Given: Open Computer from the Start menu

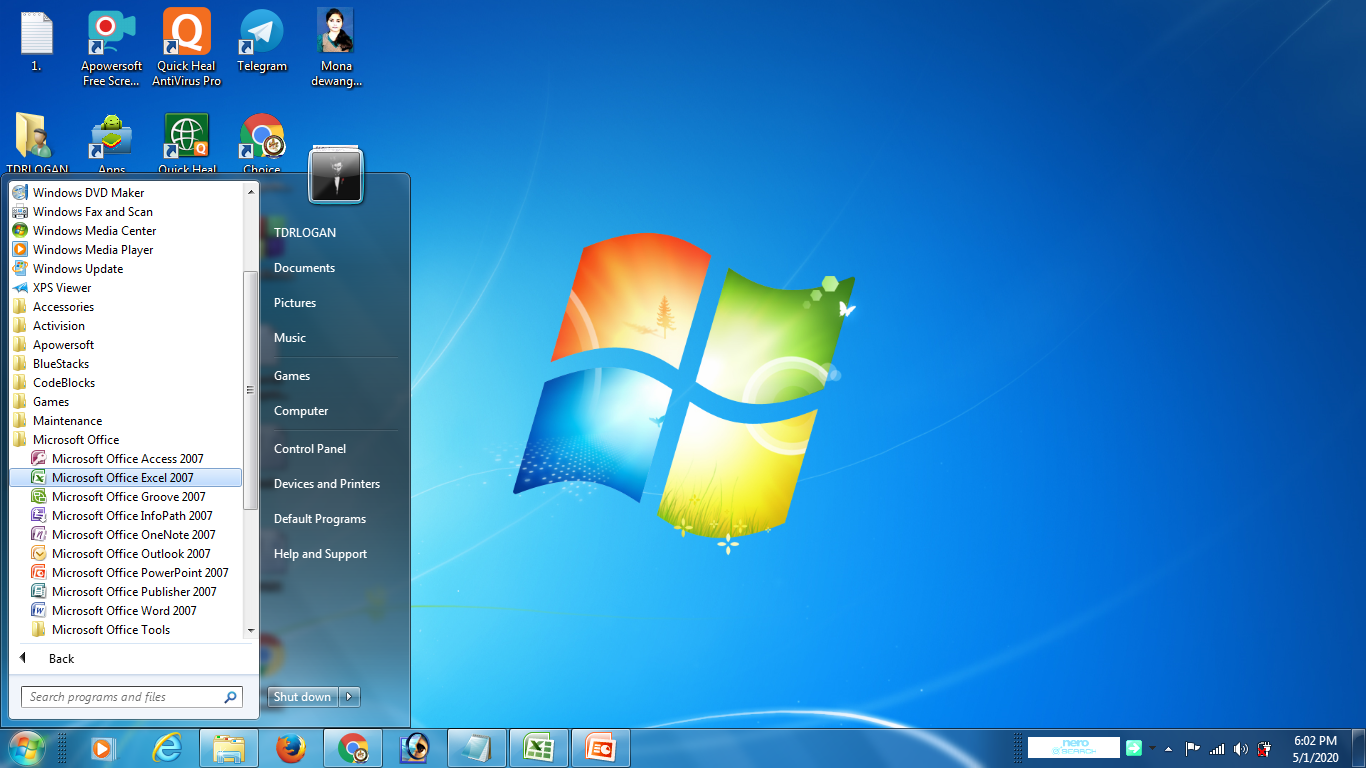Looking at the screenshot, I should coord(301,411).
